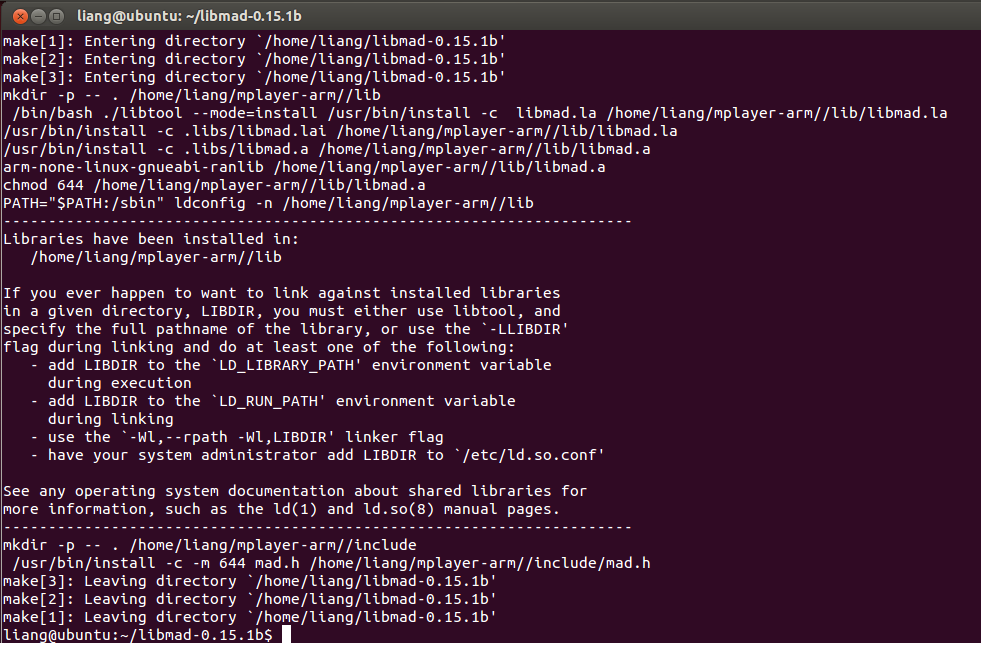
Task: Maximize the terminal window
Action: [56, 16]
